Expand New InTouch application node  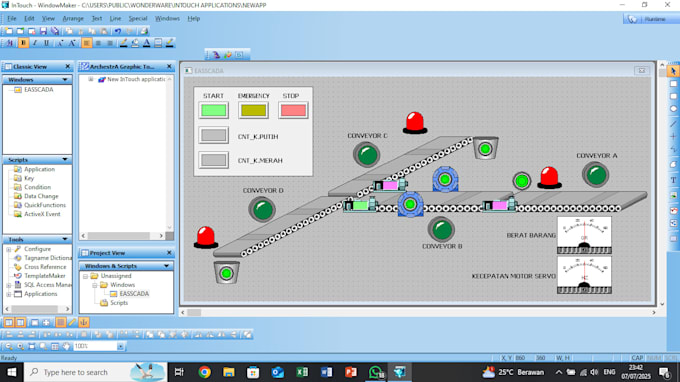pos(91,79)
